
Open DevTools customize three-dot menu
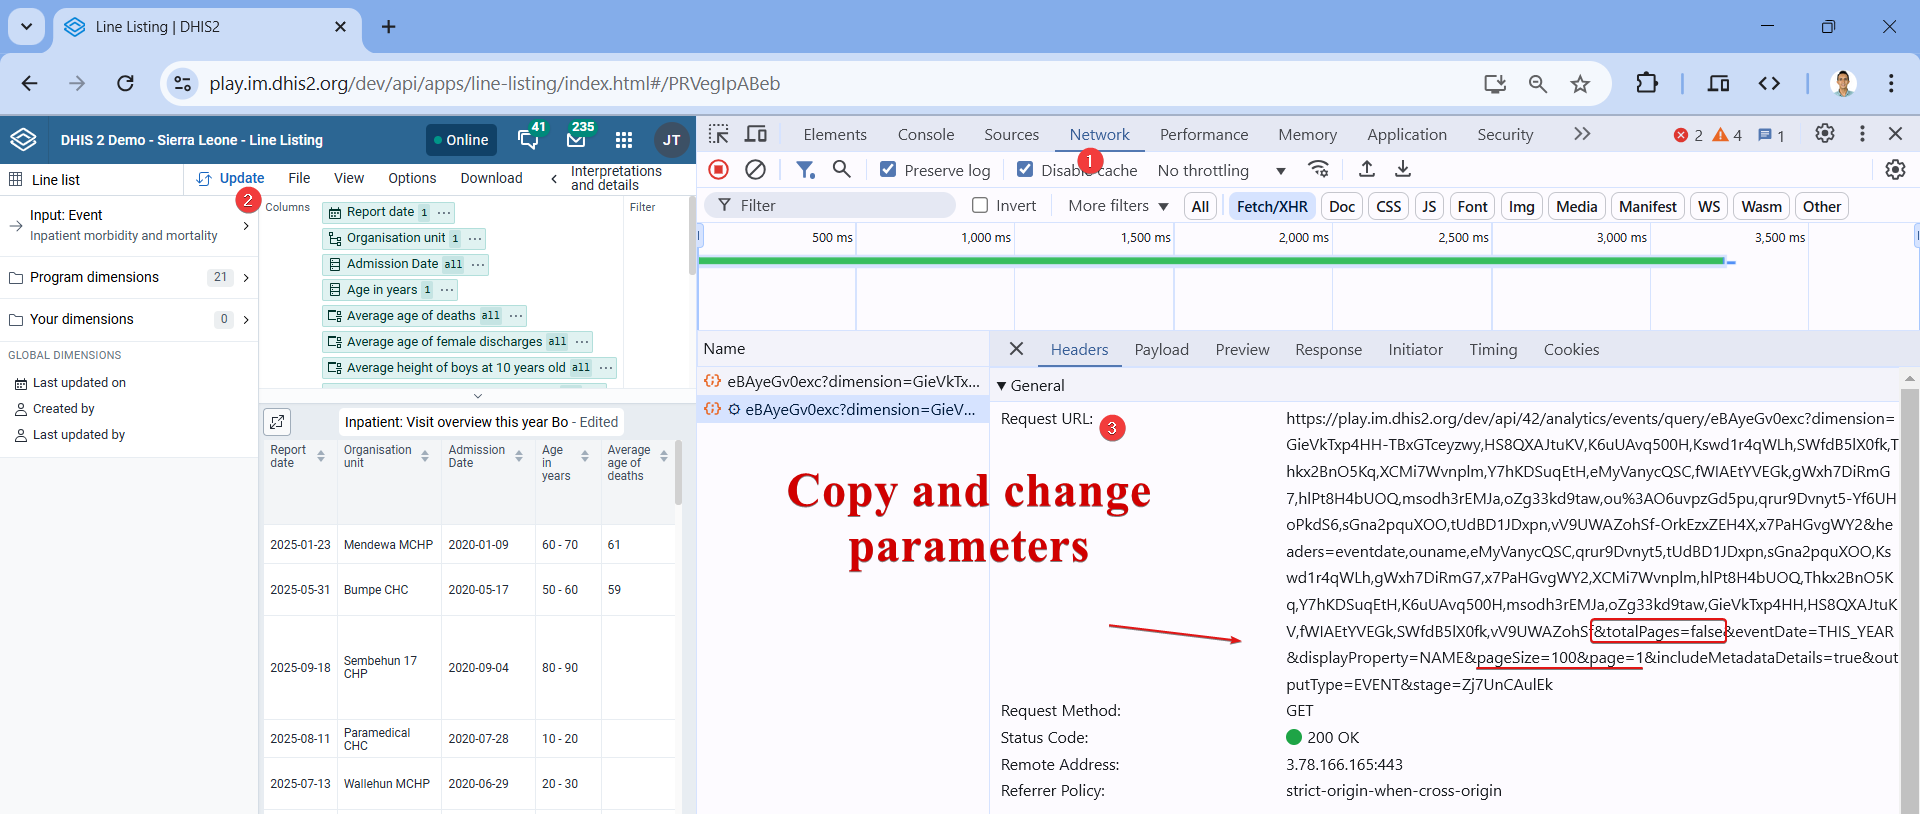[1862, 134]
